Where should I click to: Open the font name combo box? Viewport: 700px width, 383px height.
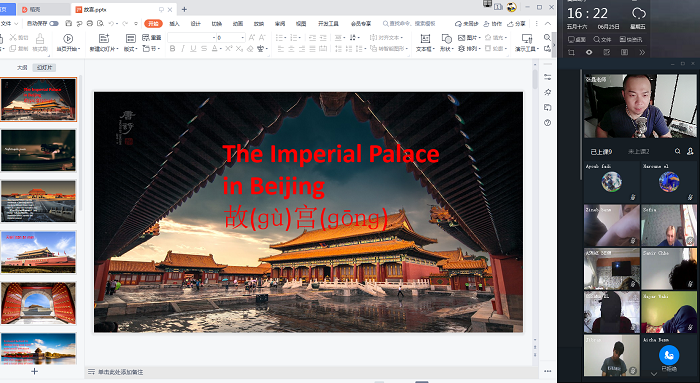(192, 37)
